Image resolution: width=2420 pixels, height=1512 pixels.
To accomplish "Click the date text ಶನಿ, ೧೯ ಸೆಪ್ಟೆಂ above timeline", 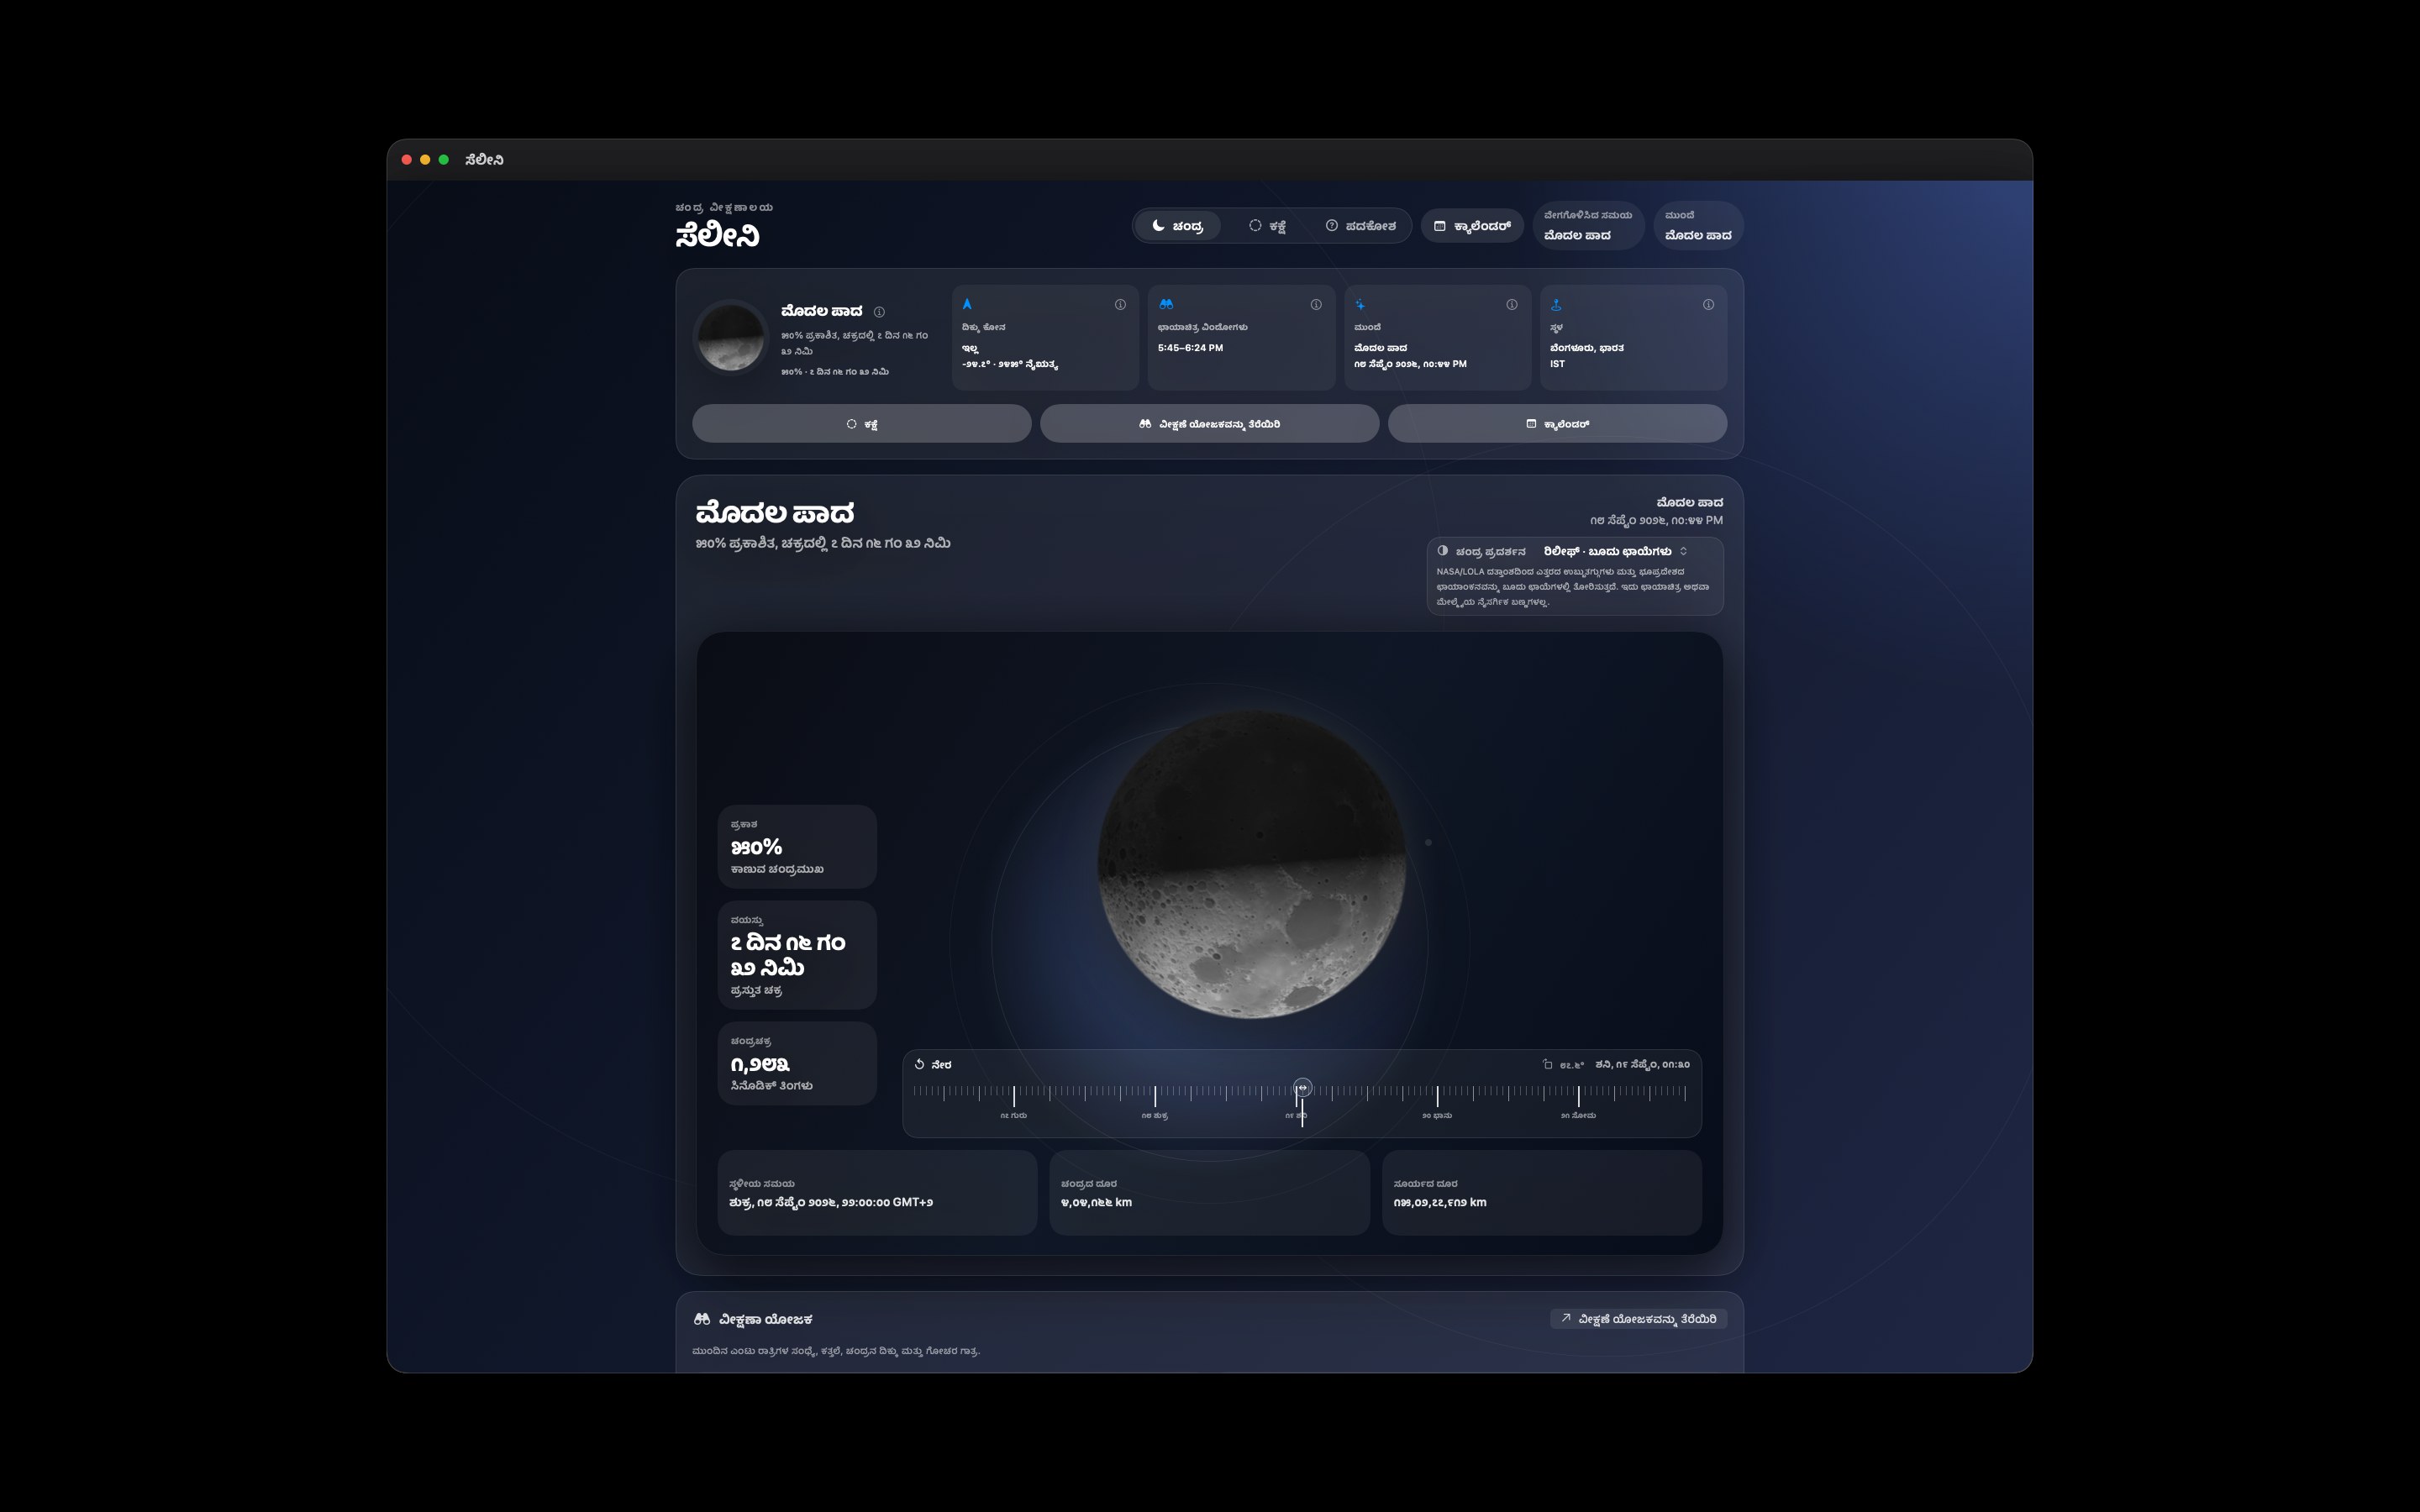I will coord(1642,1064).
